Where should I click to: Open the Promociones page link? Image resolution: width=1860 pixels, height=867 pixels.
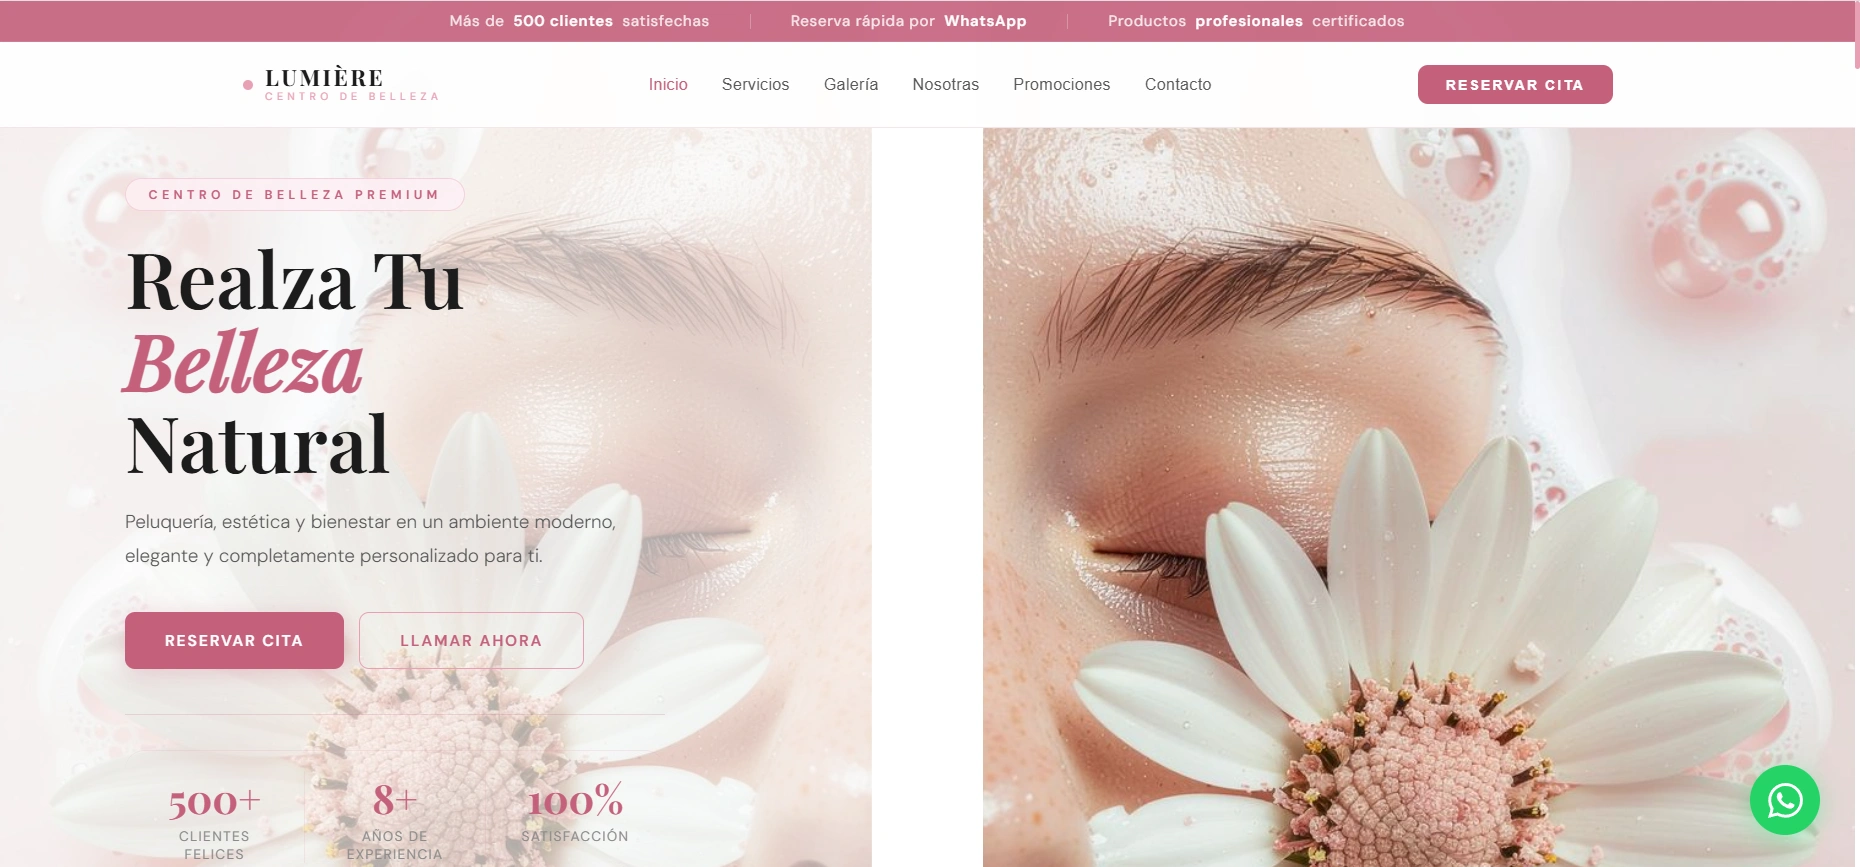click(x=1061, y=85)
